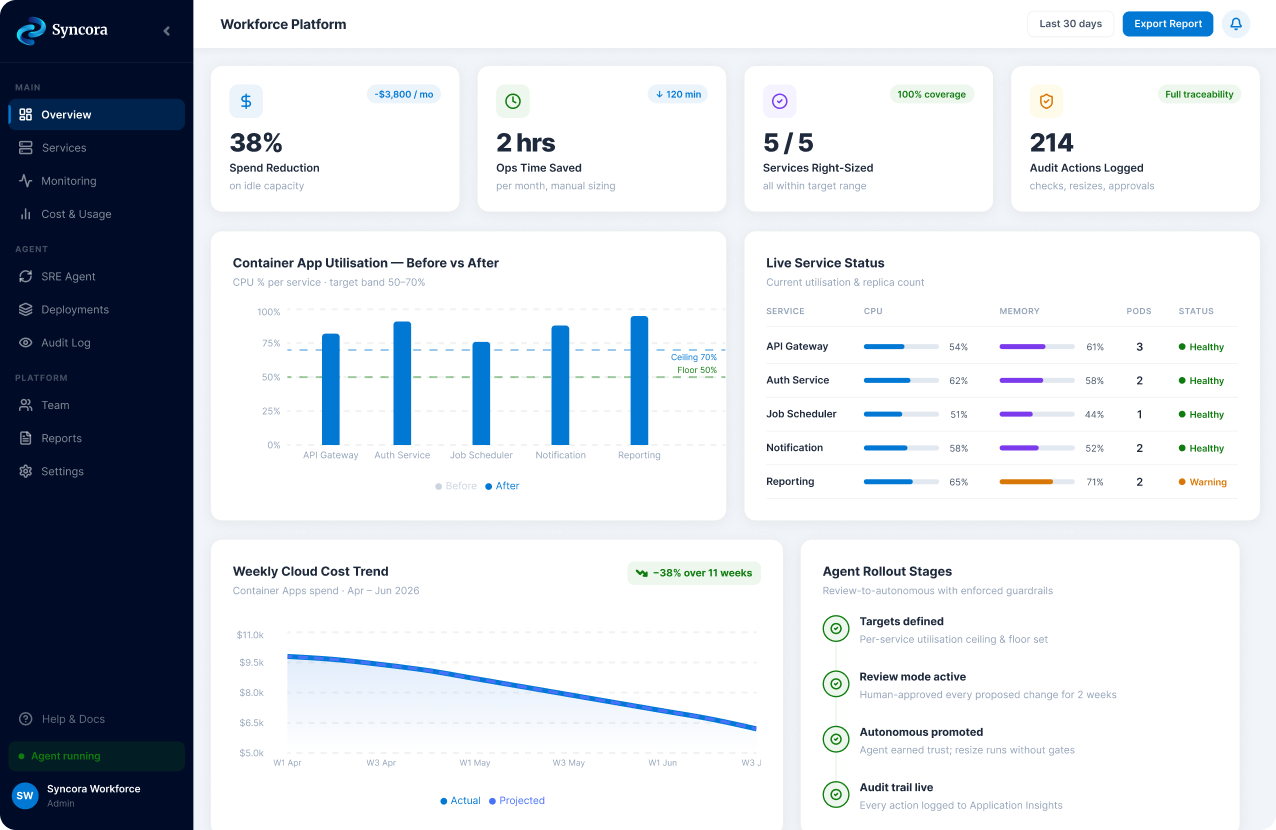The height and width of the screenshot is (830, 1276).
Task: Open the notifications bell
Action: click(x=1236, y=24)
